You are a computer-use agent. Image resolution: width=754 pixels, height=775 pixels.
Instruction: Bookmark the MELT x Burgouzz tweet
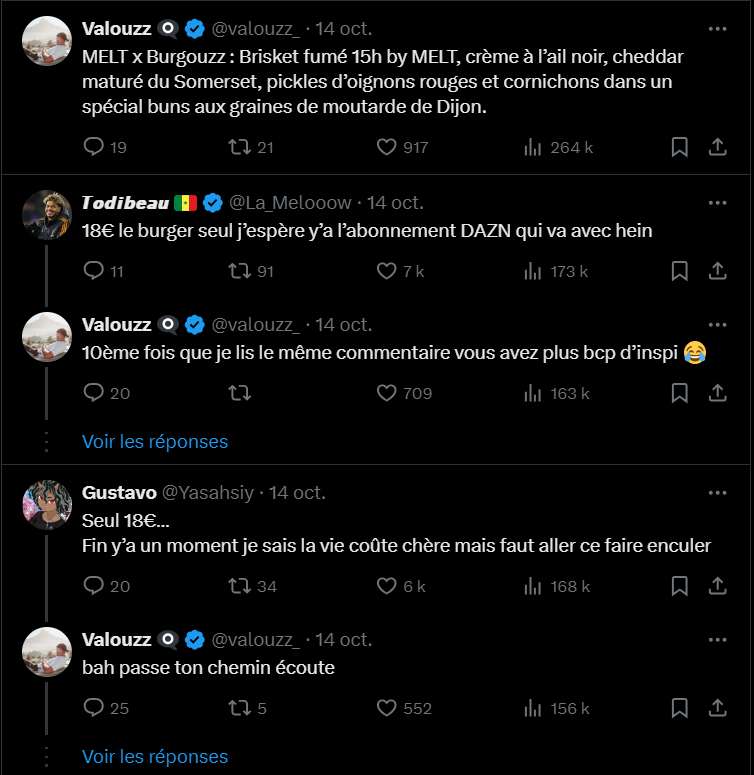click(x=679, y=147)
